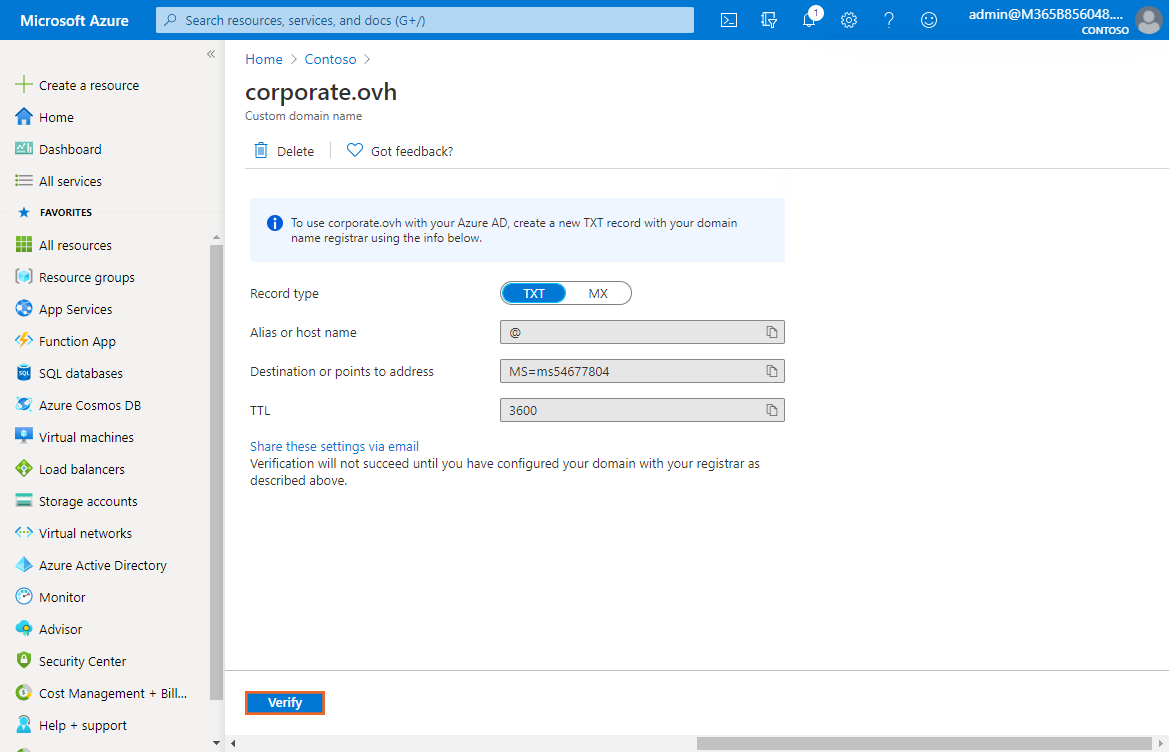Open Azure Active Directory in sidebar
Screen dimensions: 1169x752
pos(102,565)
